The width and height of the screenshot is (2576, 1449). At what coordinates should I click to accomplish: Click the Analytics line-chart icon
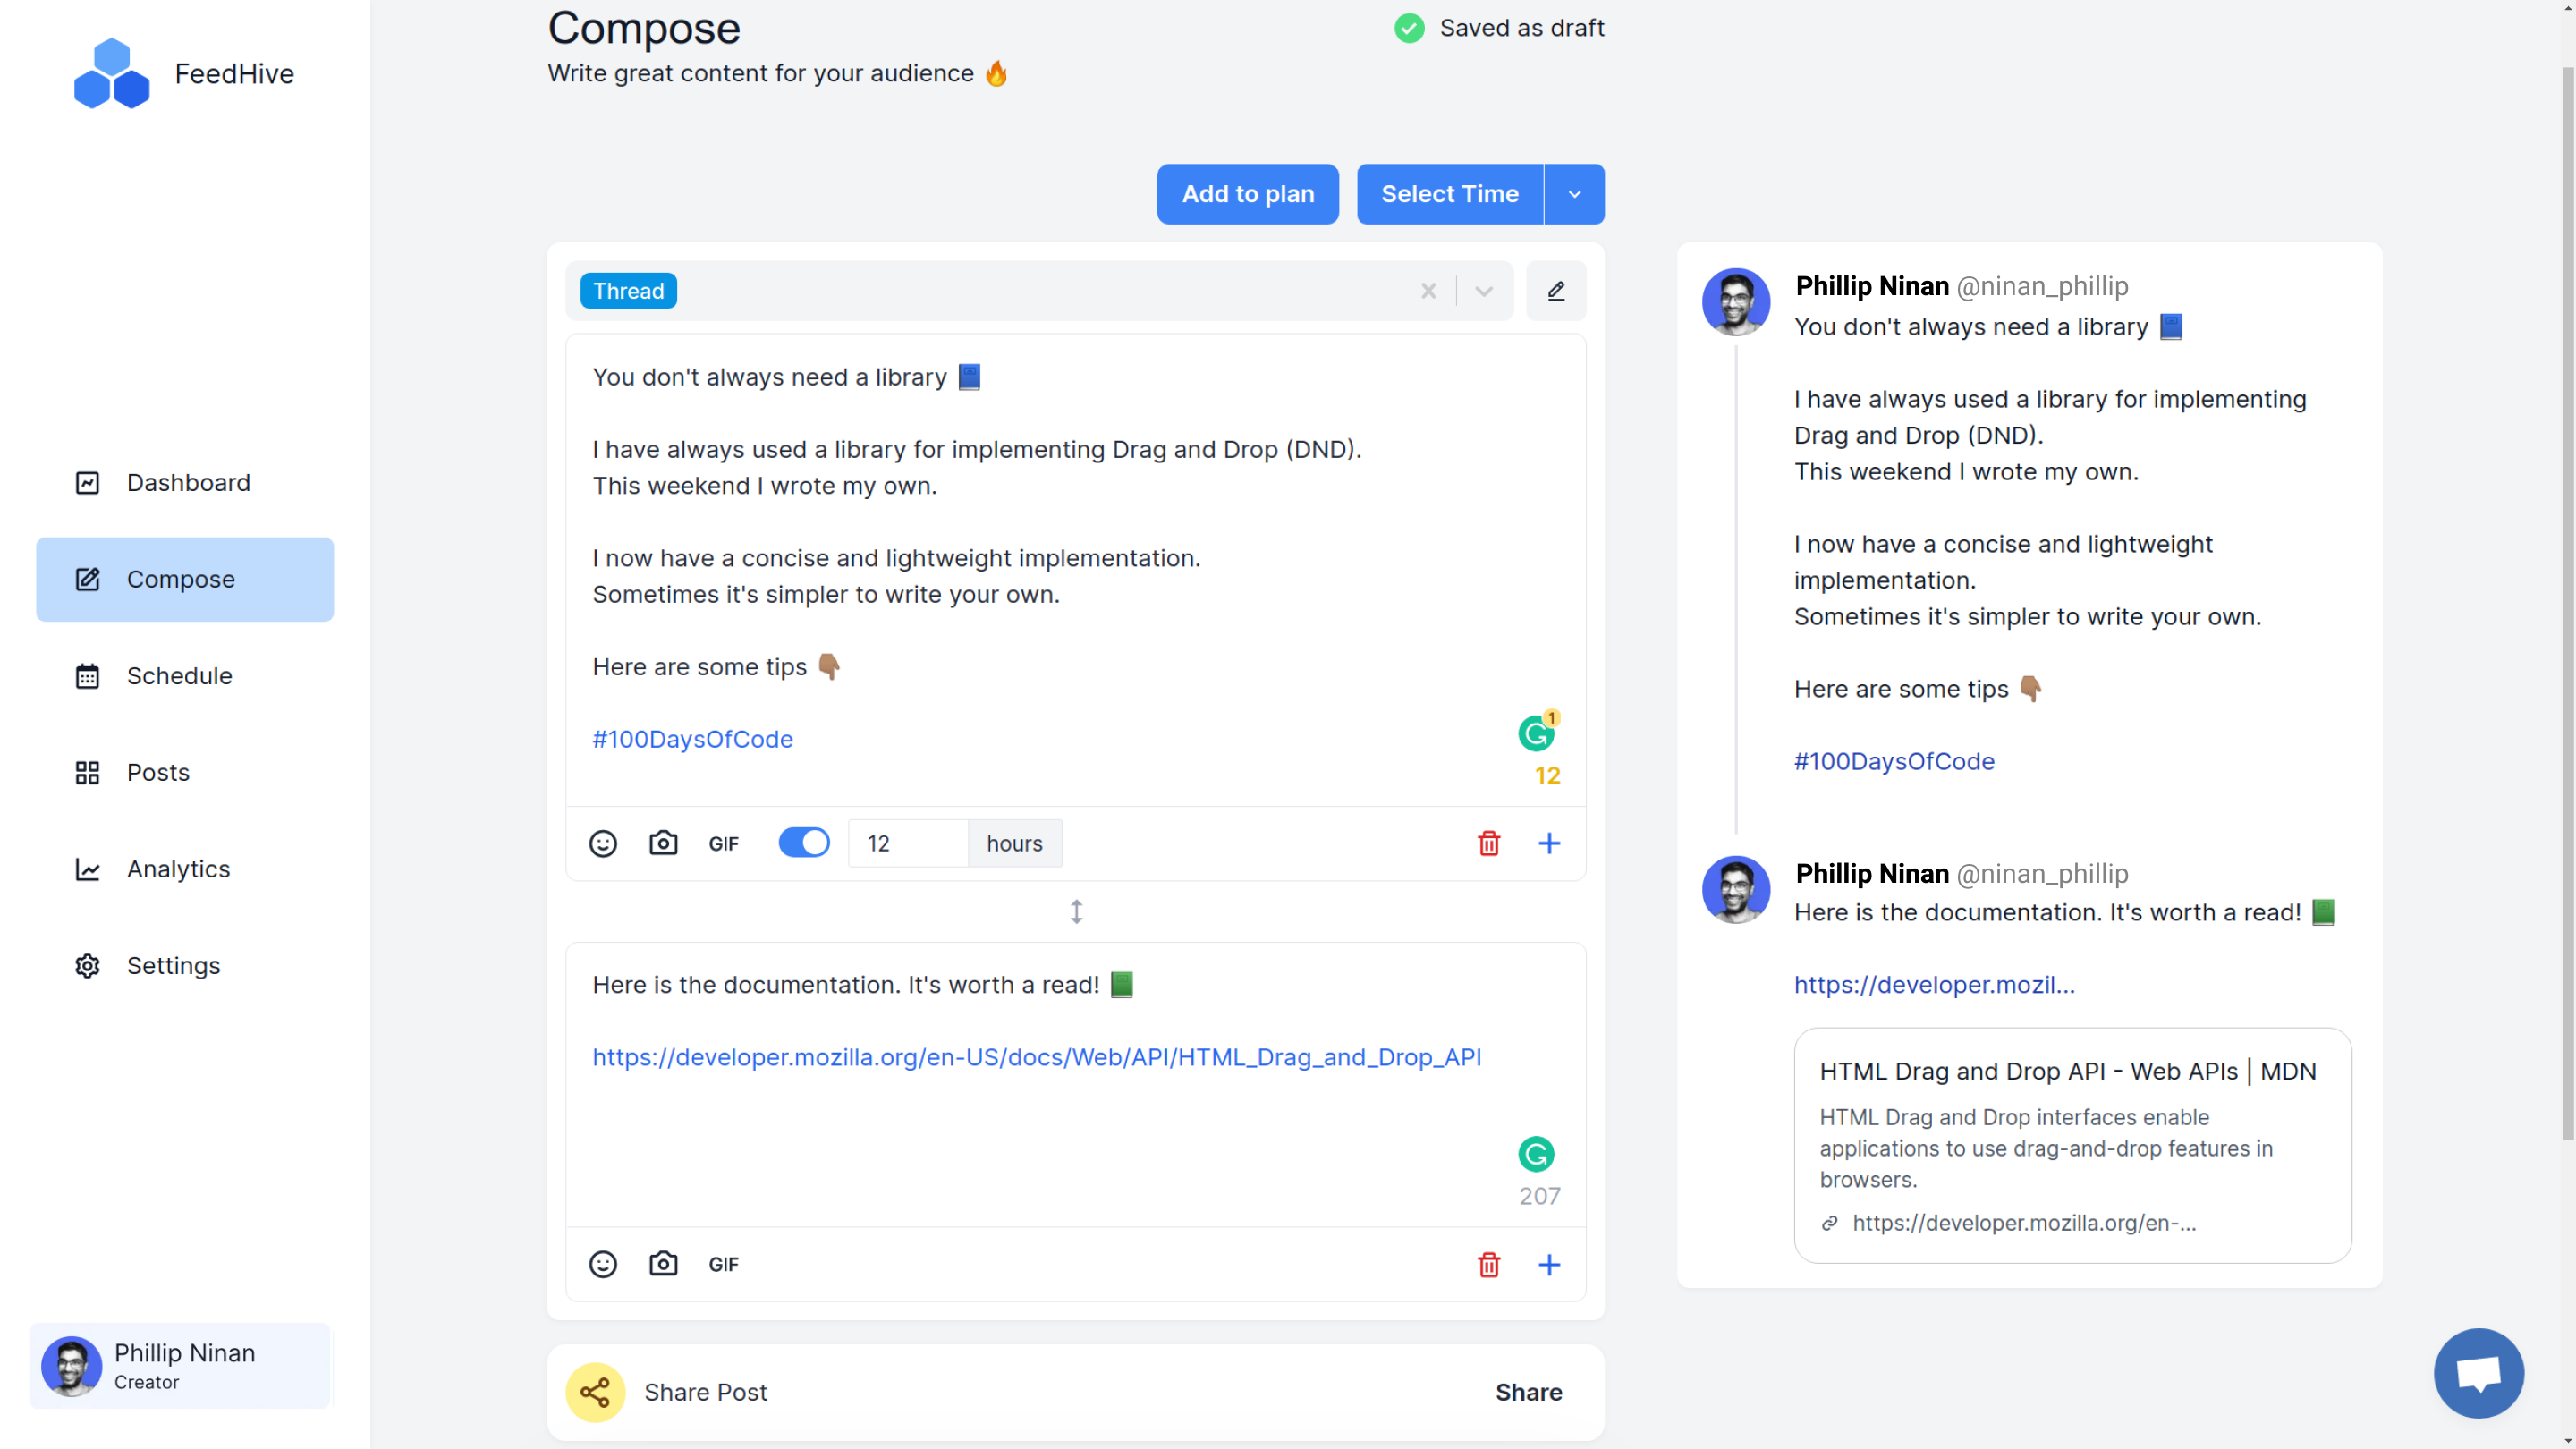[x=88, y=869]
